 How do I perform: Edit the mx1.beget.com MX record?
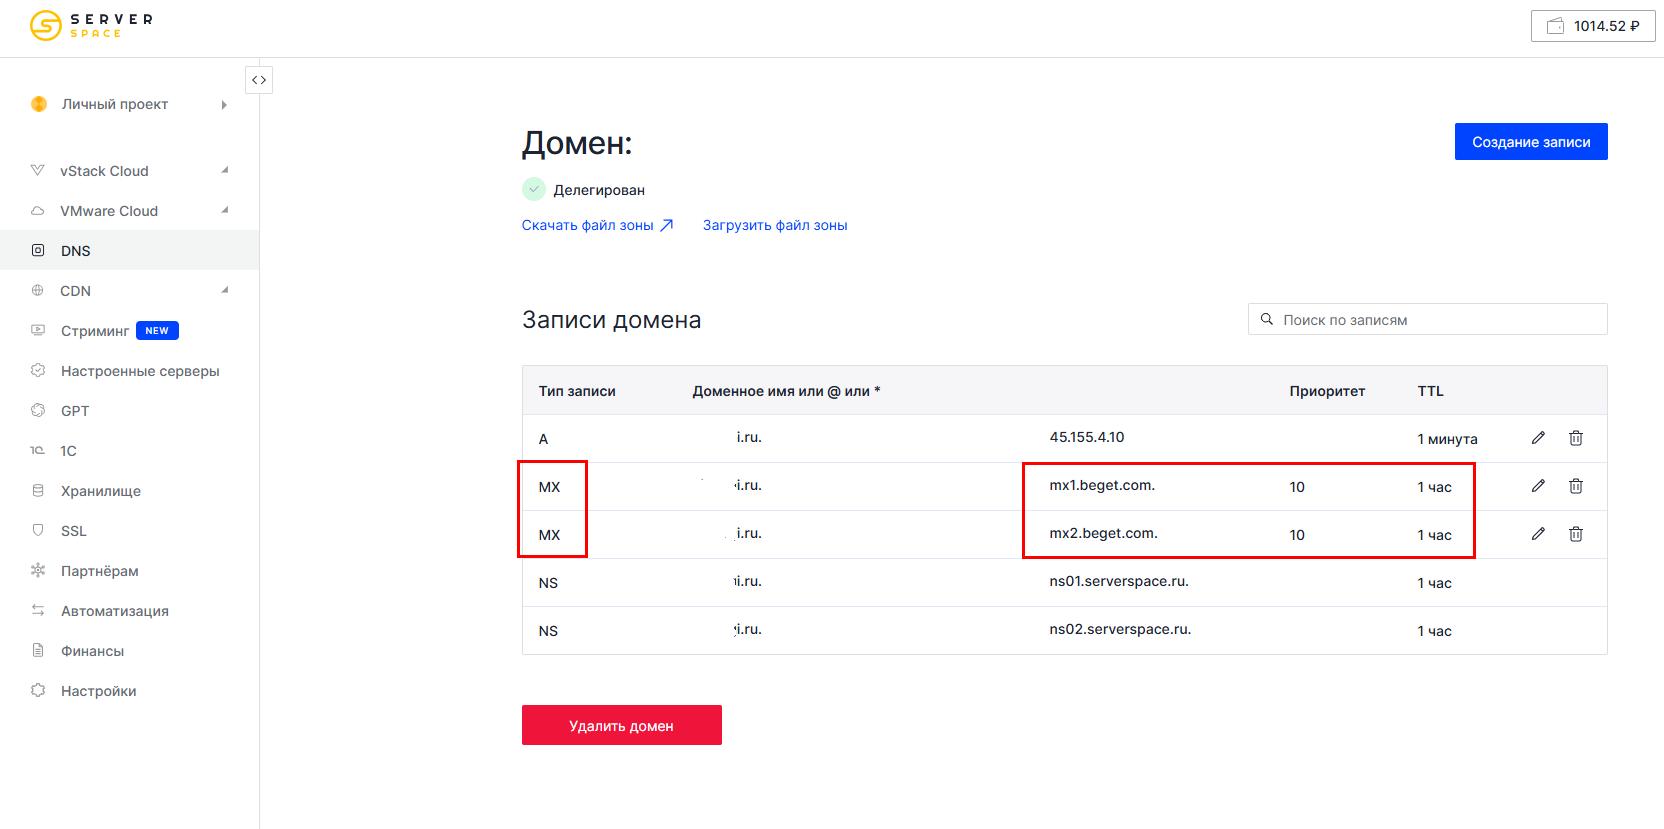click(x=1538, y=486)
